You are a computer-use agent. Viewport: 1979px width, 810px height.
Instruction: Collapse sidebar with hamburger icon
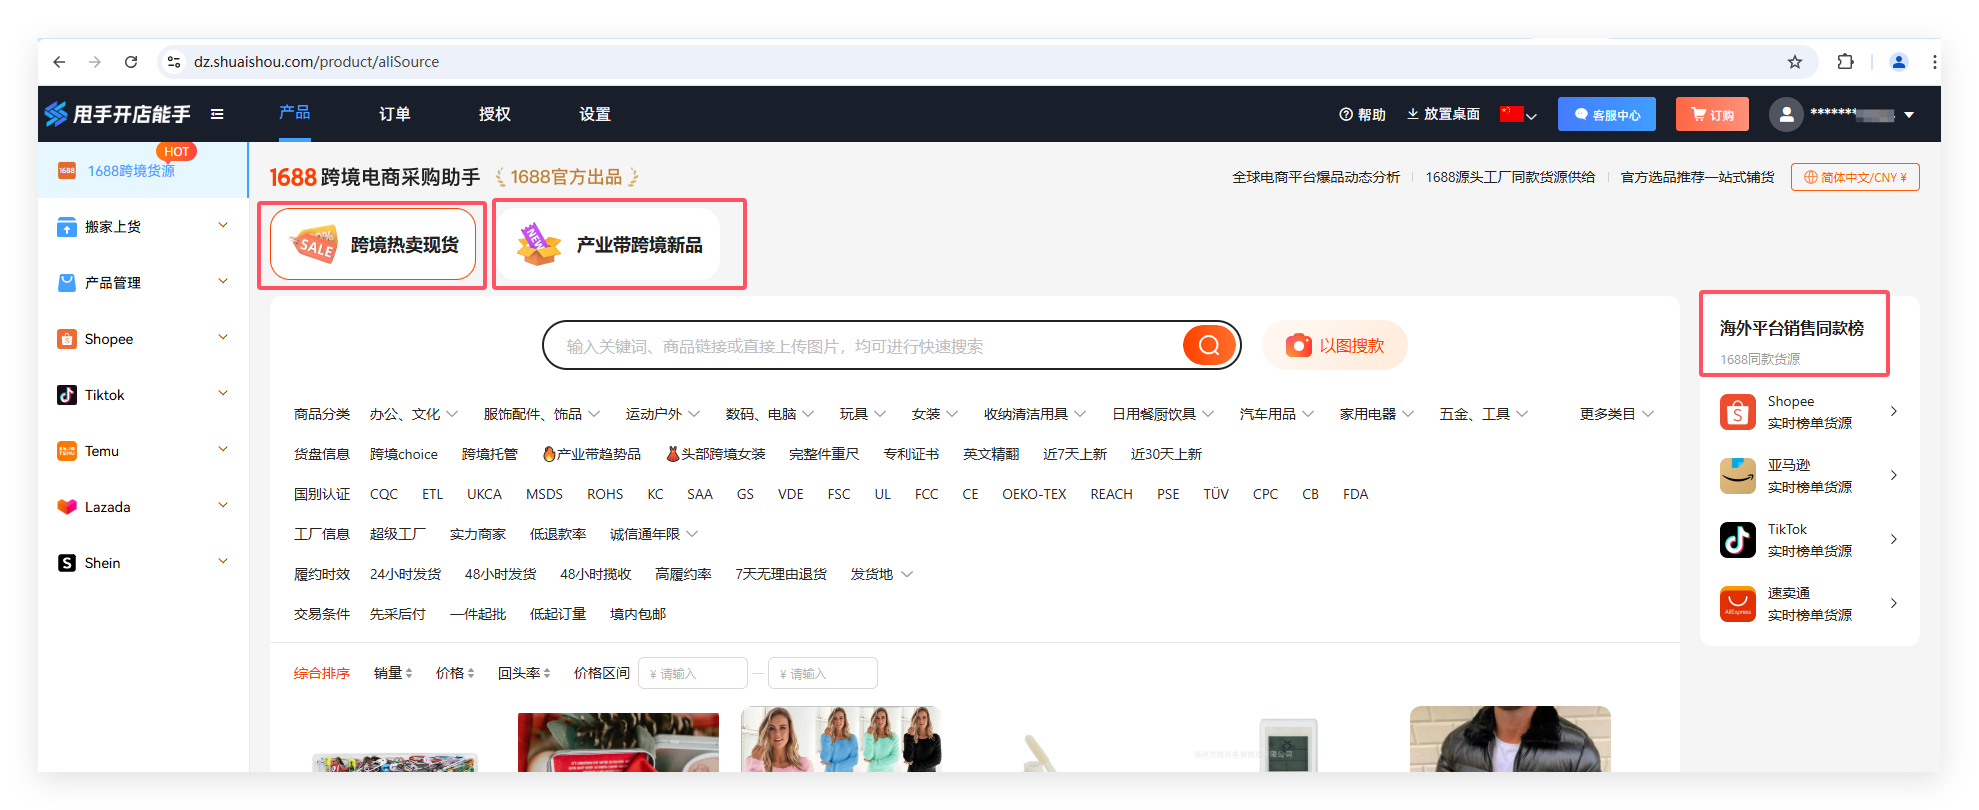click(x=217, y=114)
